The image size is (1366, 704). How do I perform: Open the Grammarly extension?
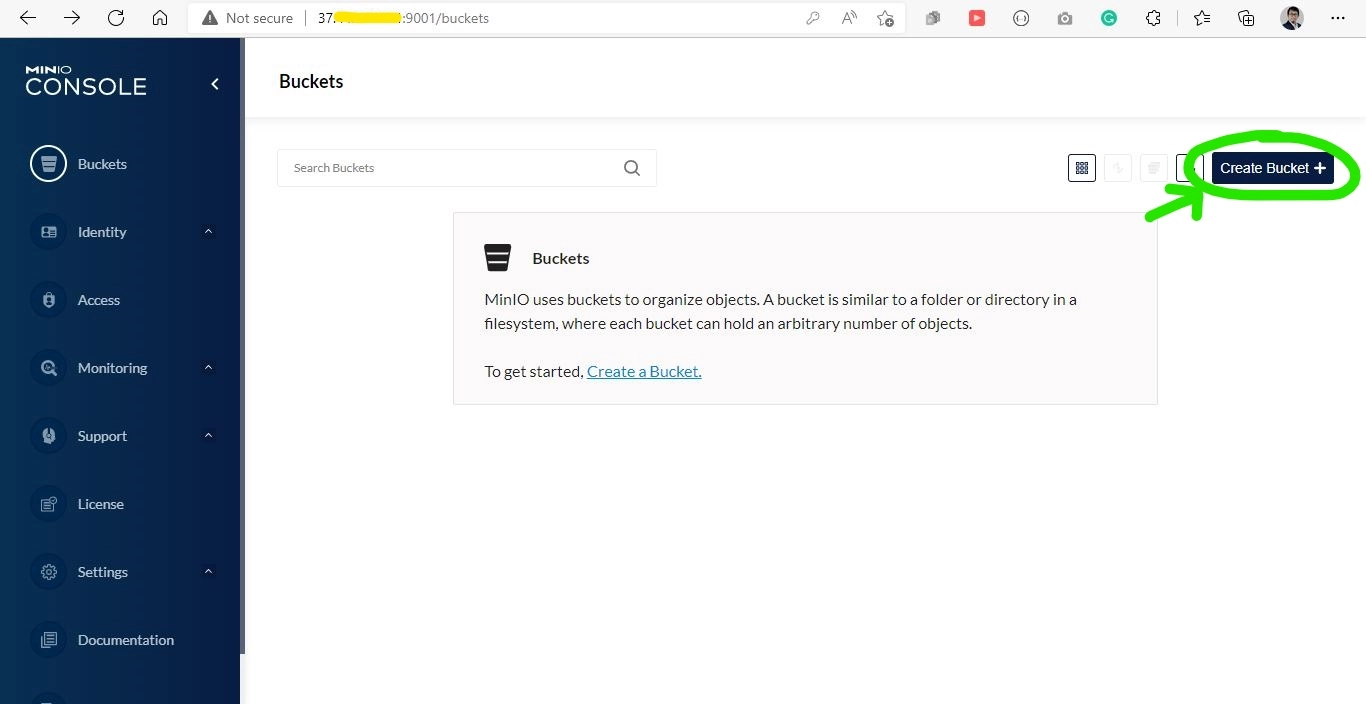tap(1109, 18)
